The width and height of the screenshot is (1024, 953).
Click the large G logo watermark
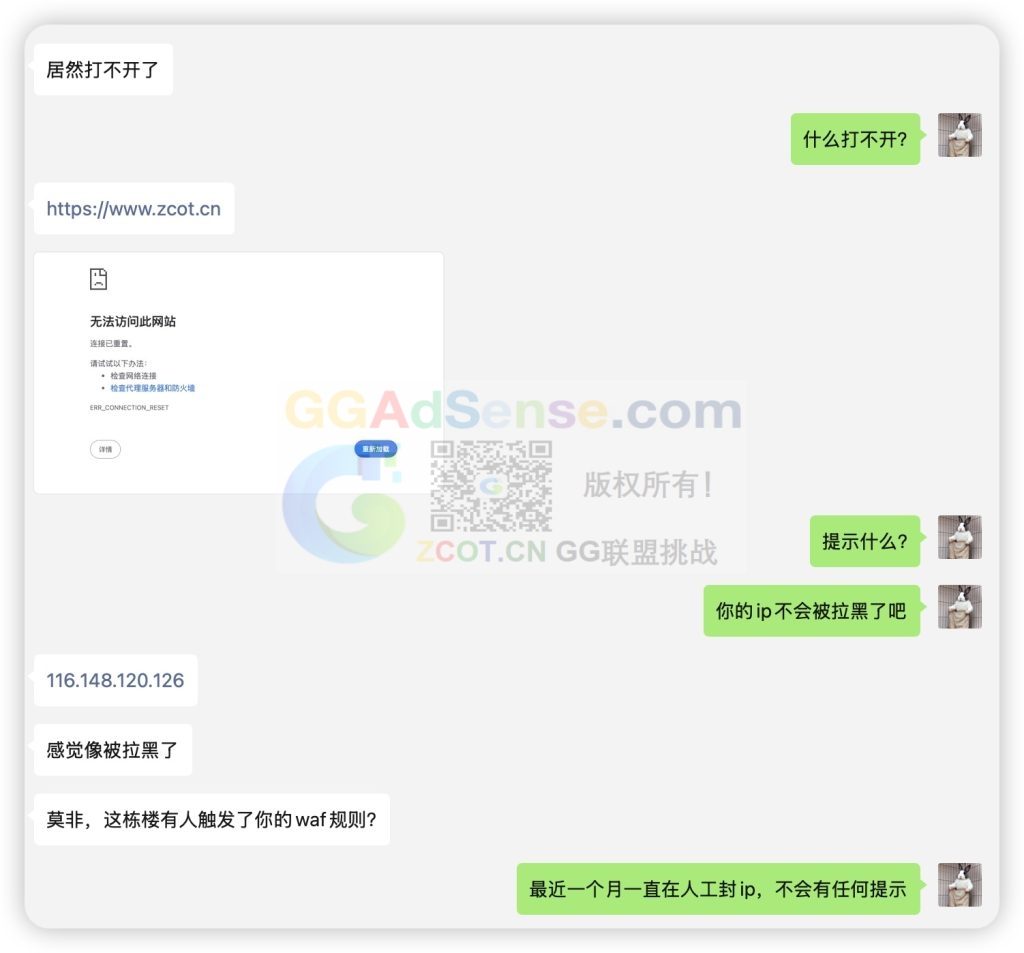pos(340,505)
